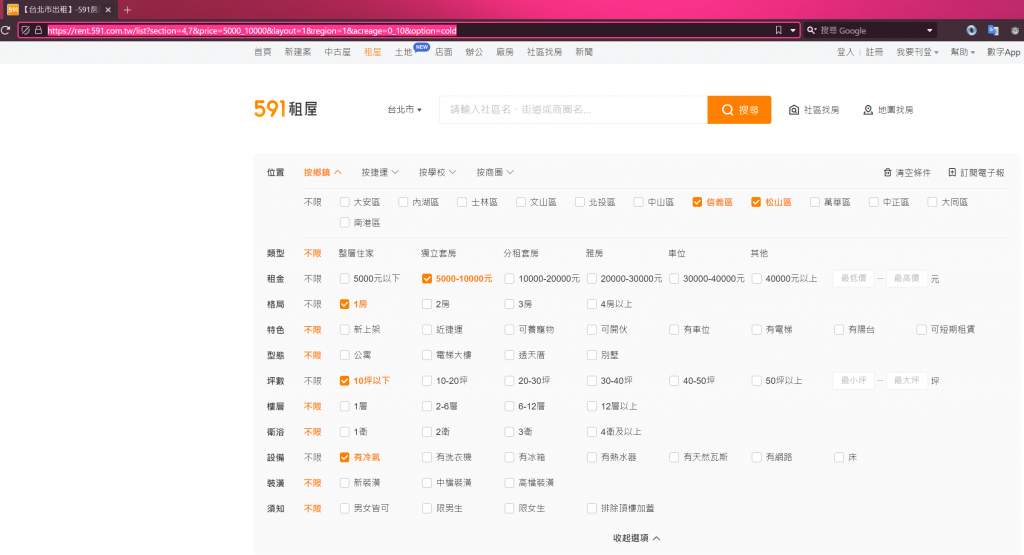Uncheck the 10坪以下 checkbox
Viewport: 1024px width, 555px height.
click(x=345, y=381)
